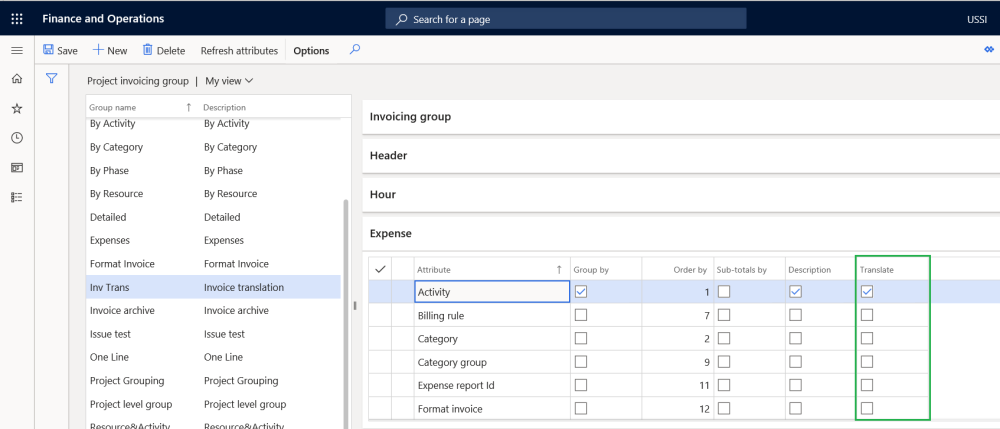Open Workspaces icon in sidebar
Screen dimensions: 1000x429
[17, 167]
